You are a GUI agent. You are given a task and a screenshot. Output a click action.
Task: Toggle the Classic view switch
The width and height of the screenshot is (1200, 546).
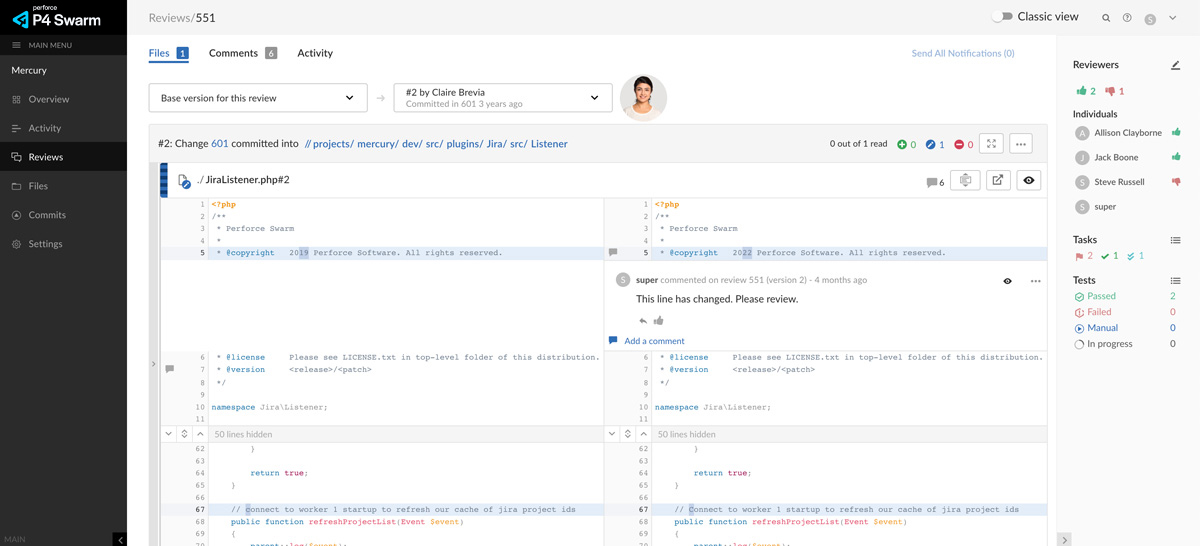pyautogui.click(x=1002, y=17)
